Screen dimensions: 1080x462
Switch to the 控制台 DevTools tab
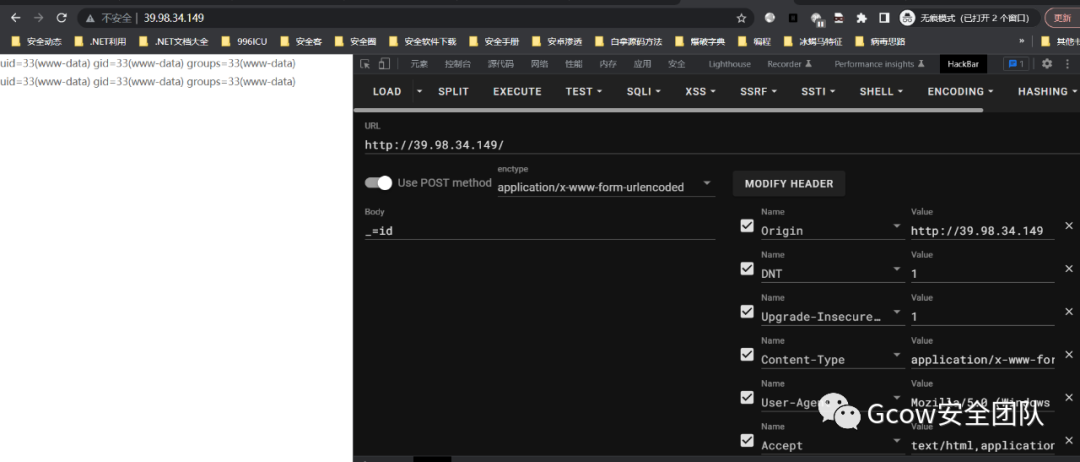coord(457,64)
